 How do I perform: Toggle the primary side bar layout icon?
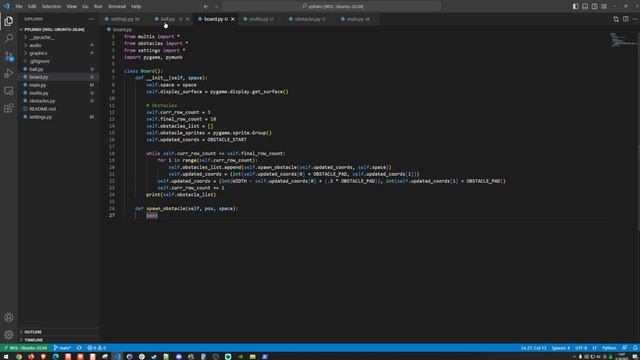[576, 7]
